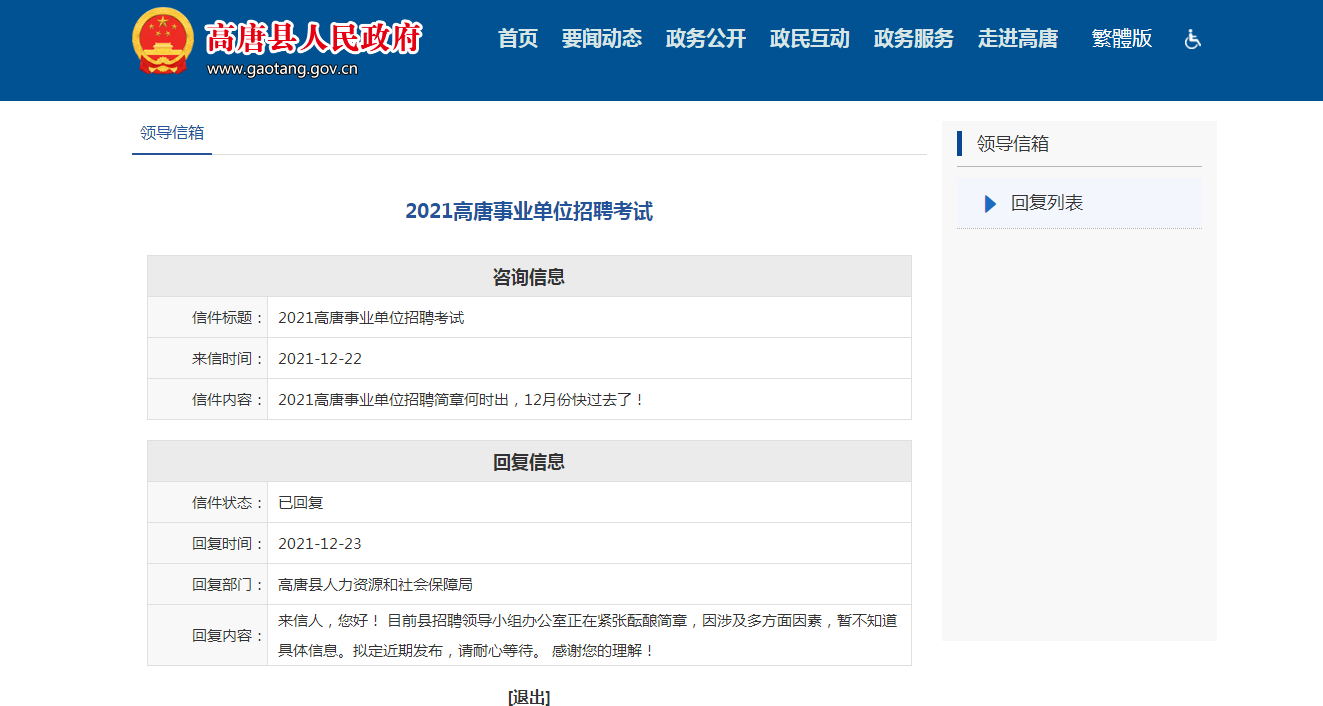
Task: Click the www.gaotang.gov.cn address text
Action: coord(282,69)
